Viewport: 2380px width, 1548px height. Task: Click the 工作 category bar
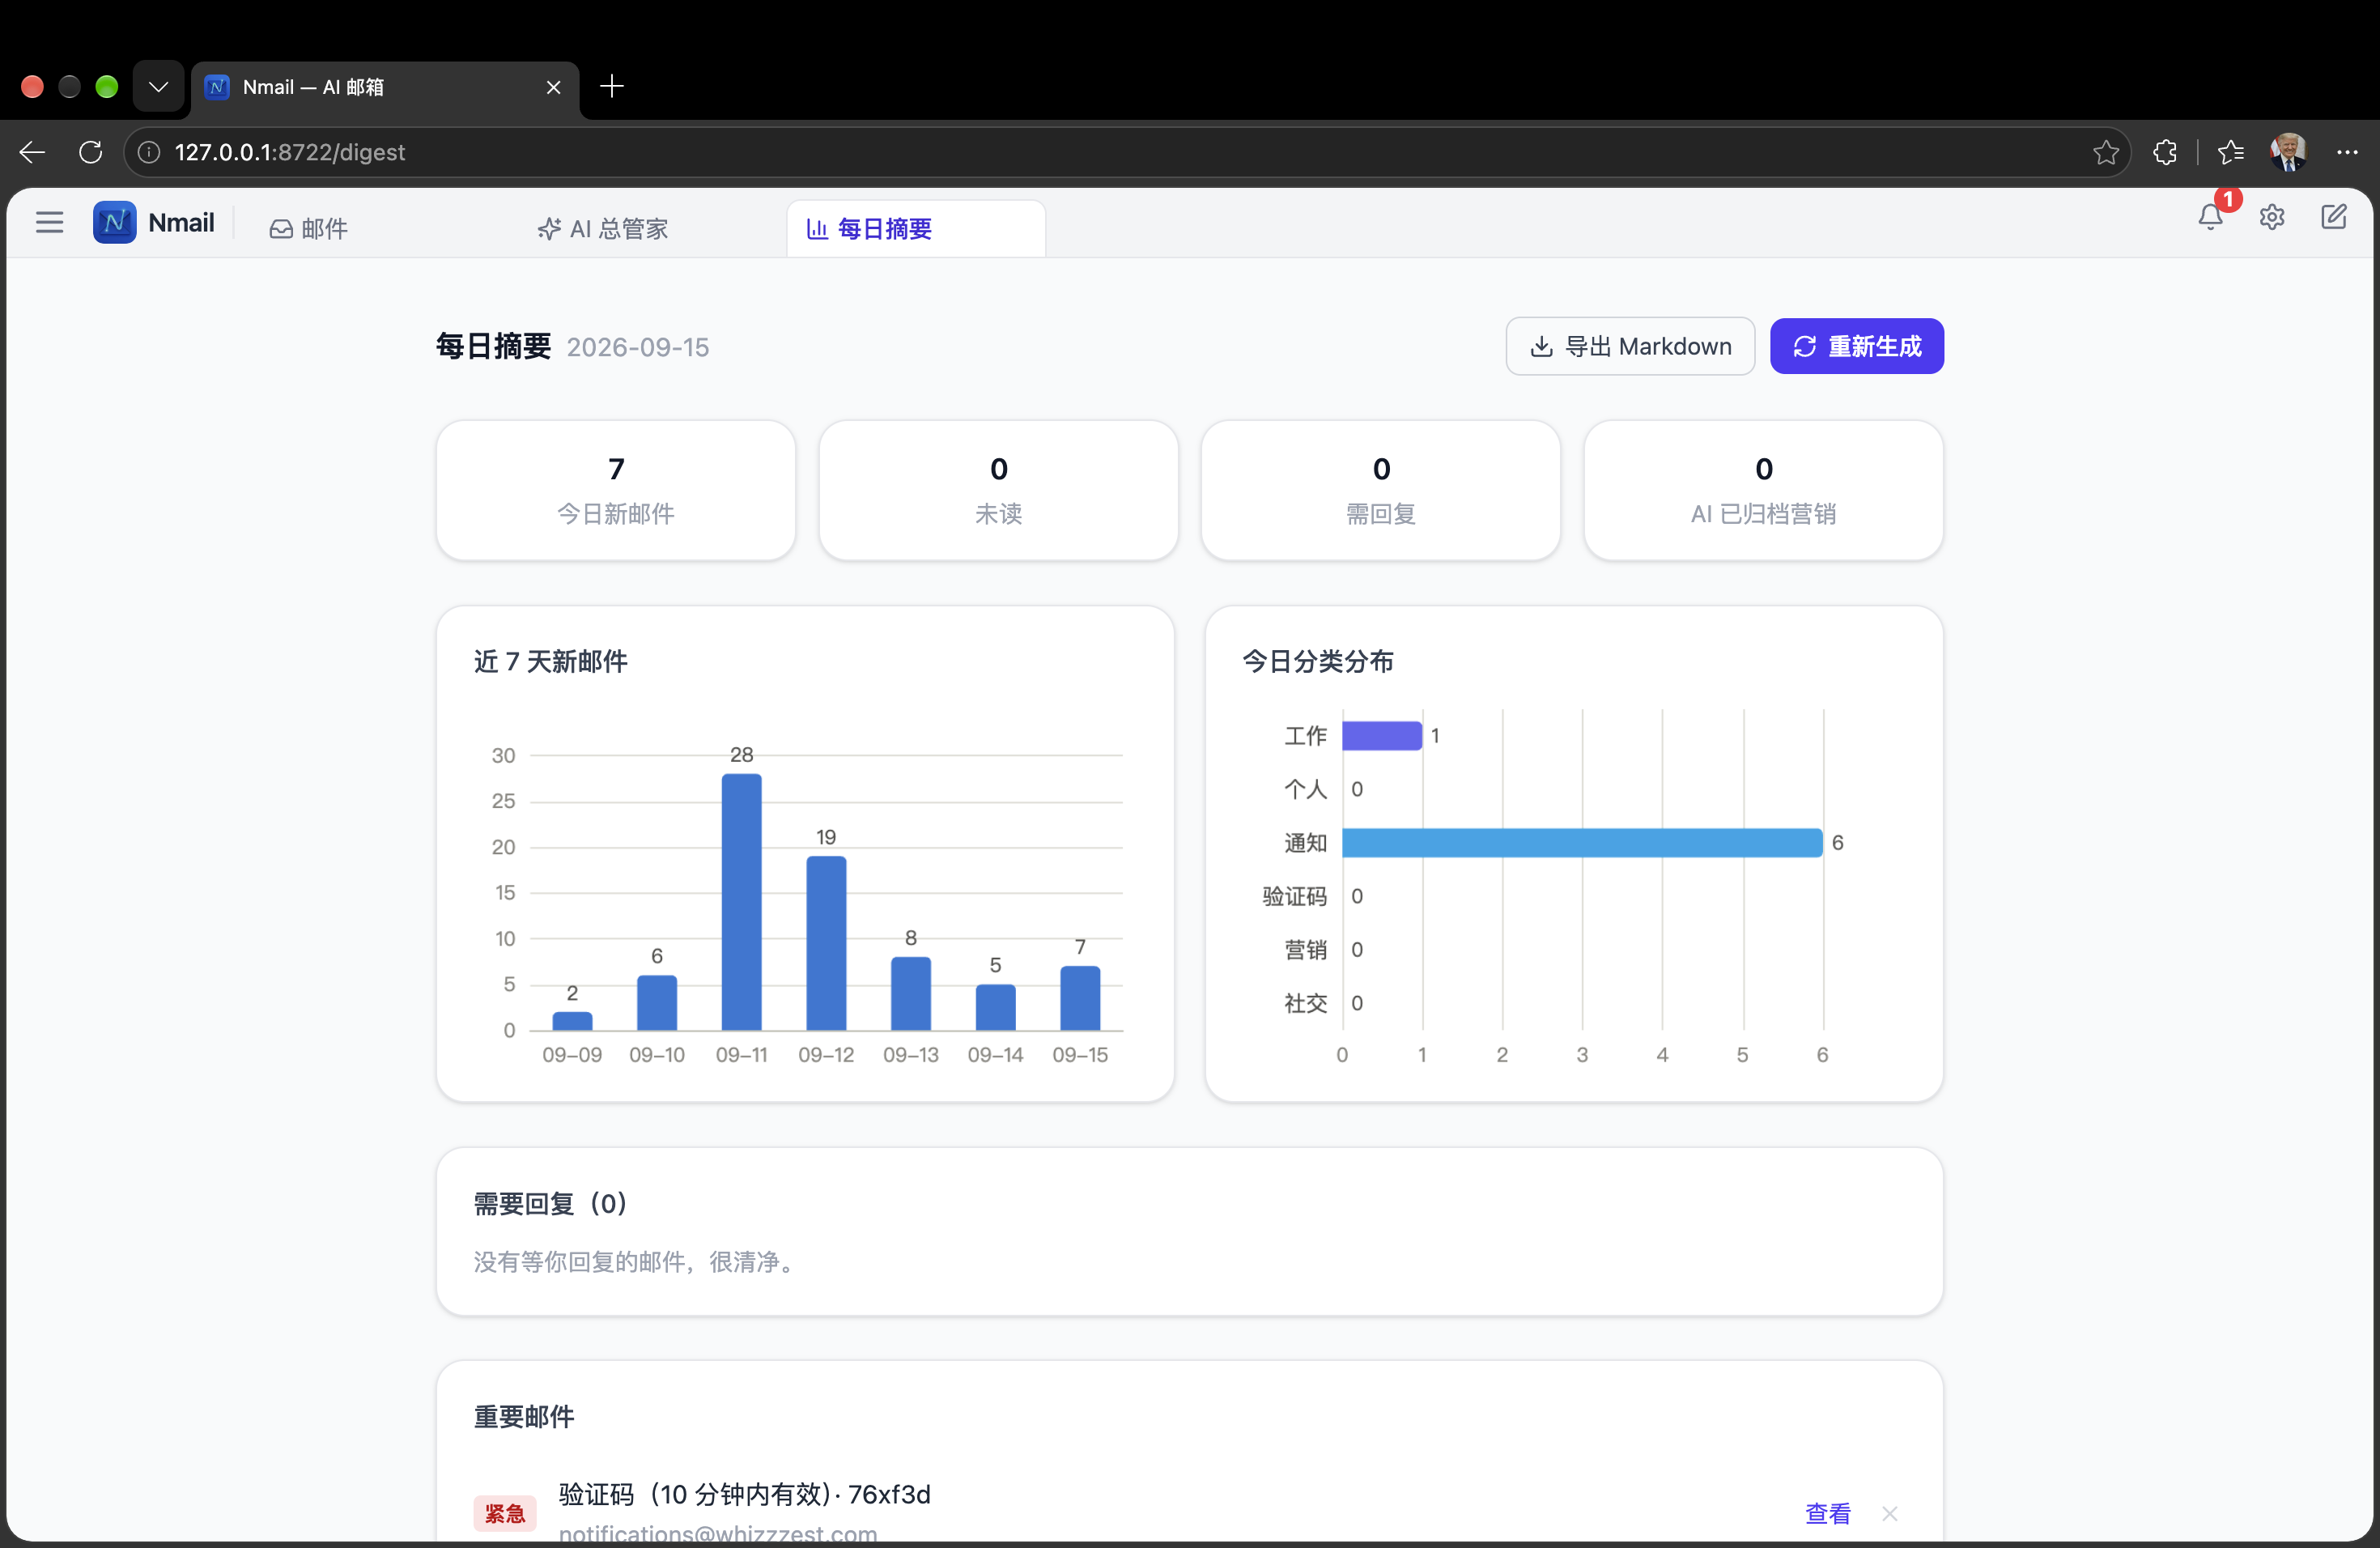(x=1382, y=736)
